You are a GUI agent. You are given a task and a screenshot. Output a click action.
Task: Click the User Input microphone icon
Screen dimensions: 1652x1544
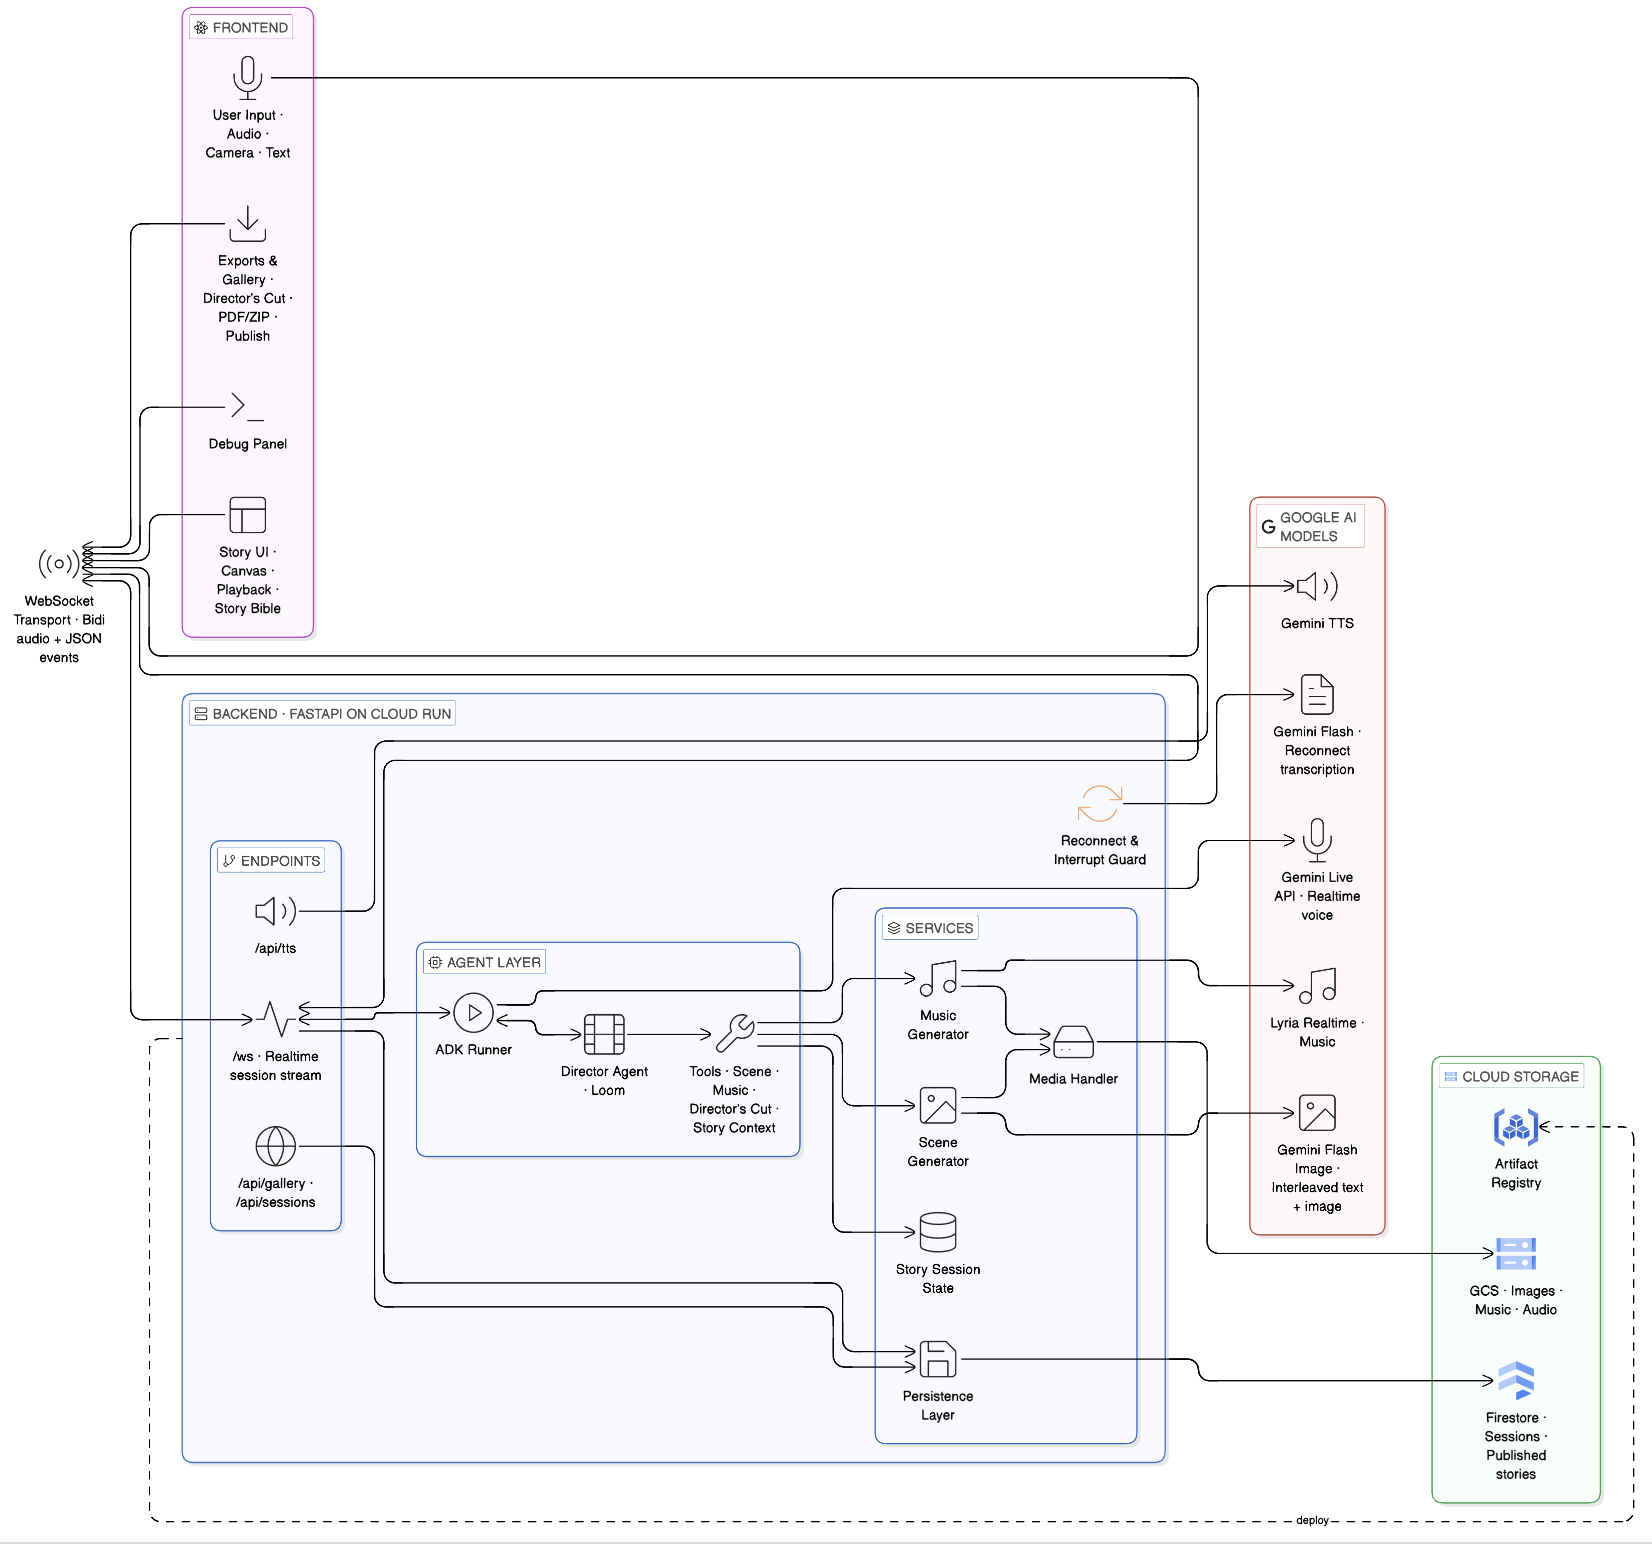point(247,77)
